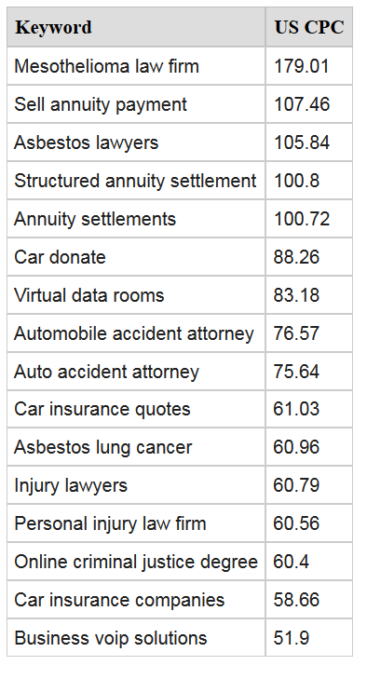Click the Online criminal justice degree cell

tap(136, 561)
